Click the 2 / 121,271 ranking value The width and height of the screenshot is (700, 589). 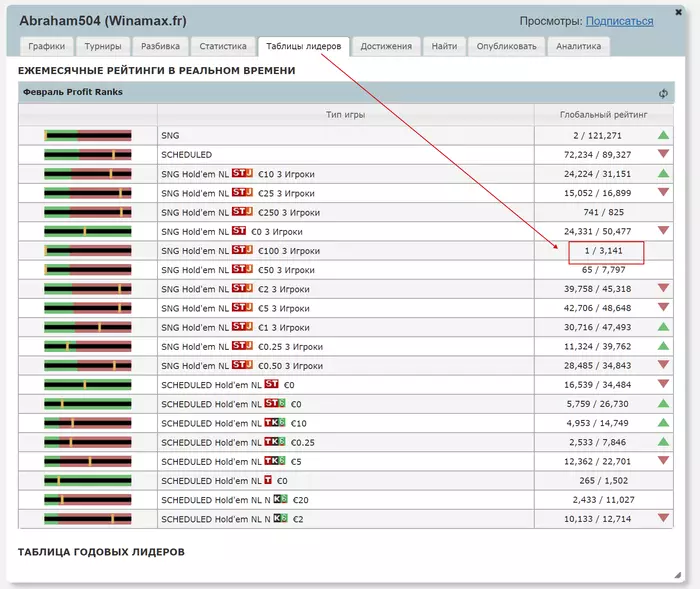coord(597,135)
